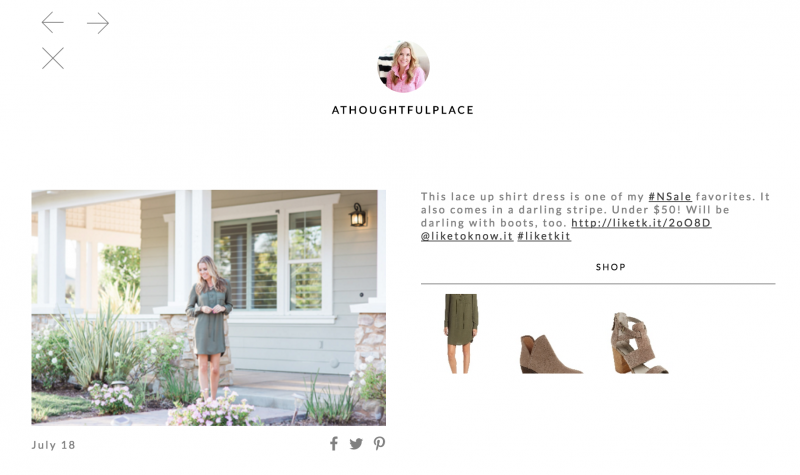
Task: Follow the #NSale hashtag link
Action: tap(670, 196)
